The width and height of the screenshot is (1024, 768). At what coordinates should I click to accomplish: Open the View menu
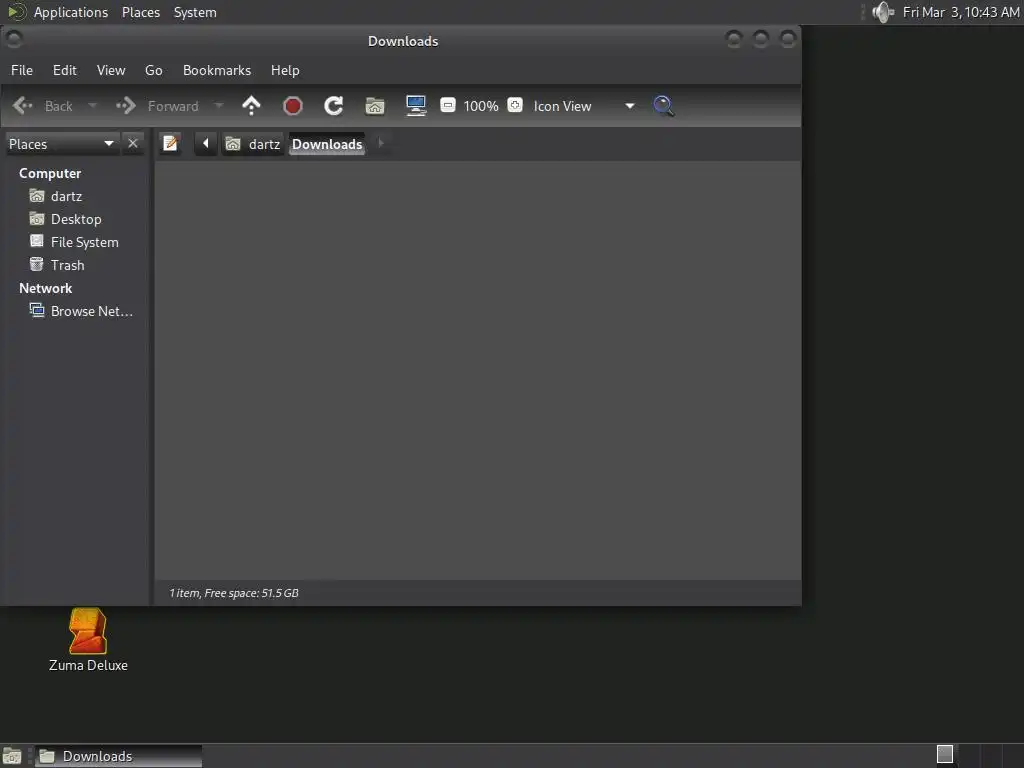click(111, 70)
